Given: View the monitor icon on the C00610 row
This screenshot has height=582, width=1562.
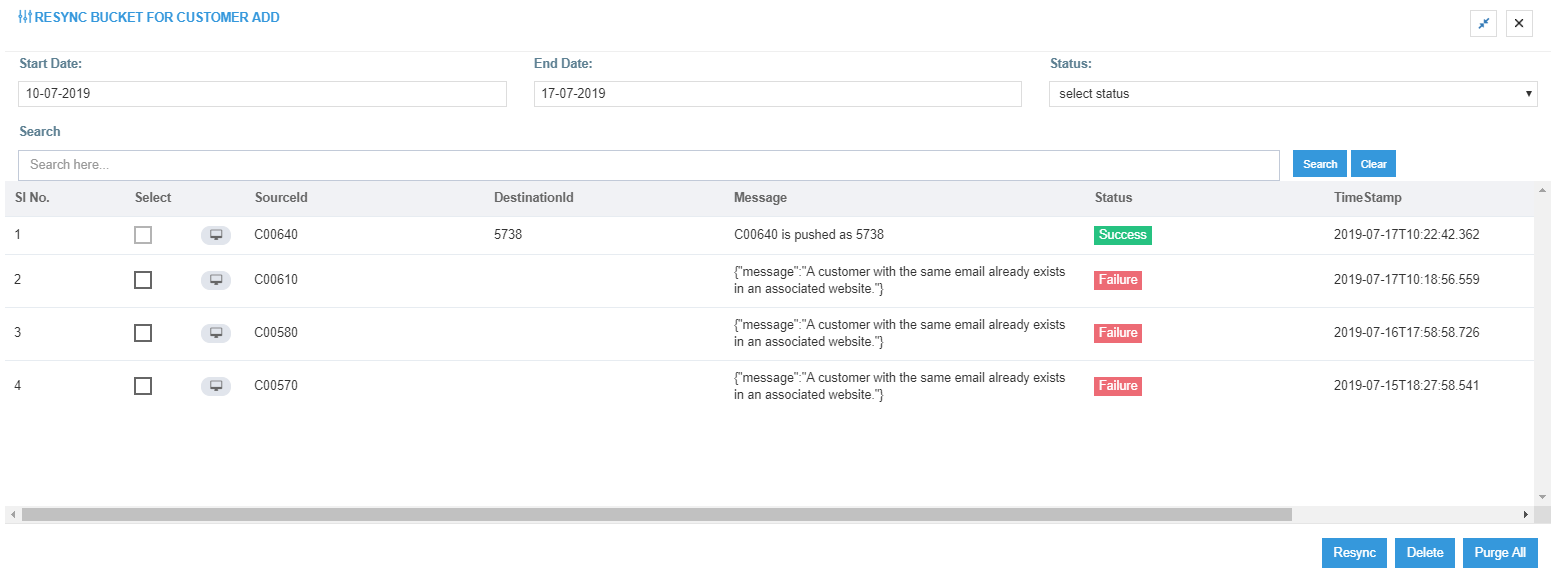Looking at the screenshot, I should 215,280.
